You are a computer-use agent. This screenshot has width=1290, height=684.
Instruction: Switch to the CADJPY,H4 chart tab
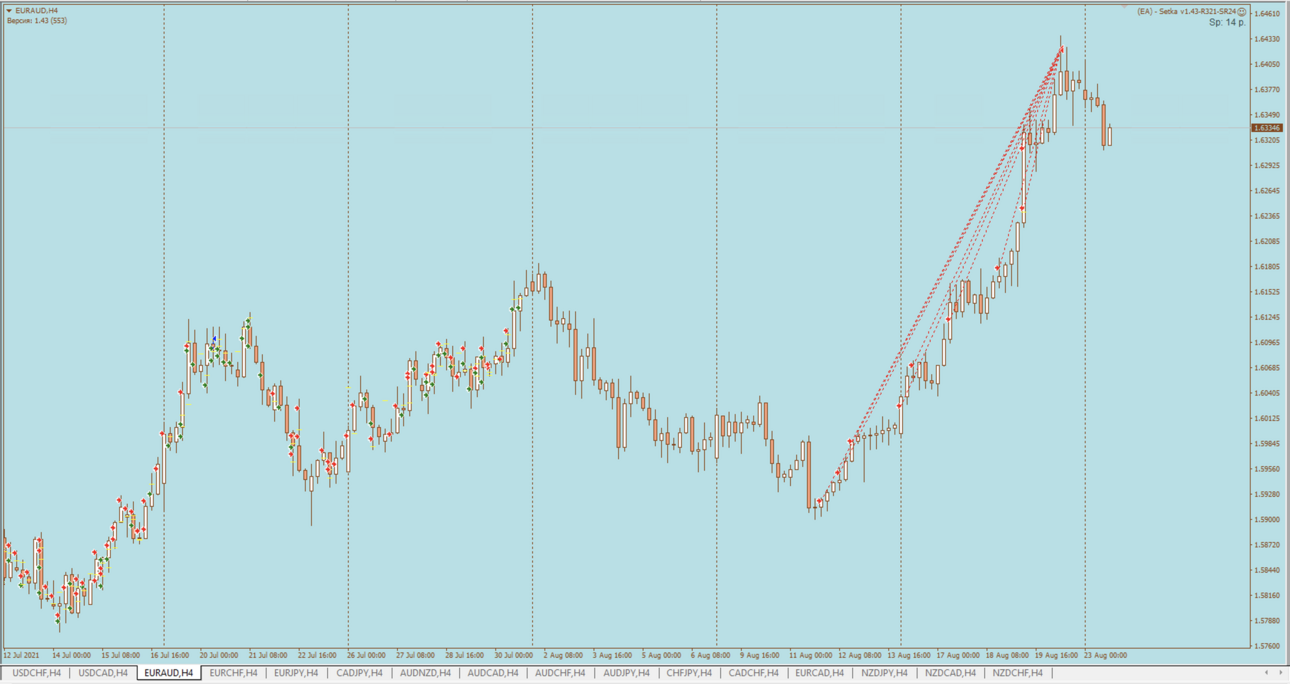coord(359,673)
